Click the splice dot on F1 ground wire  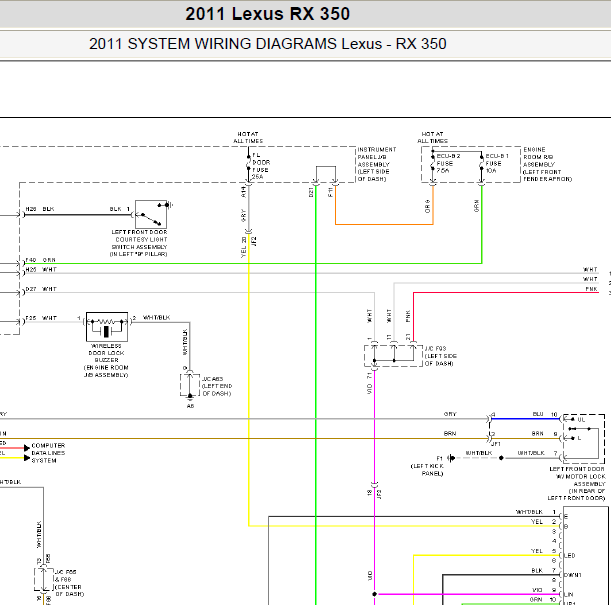501,458
